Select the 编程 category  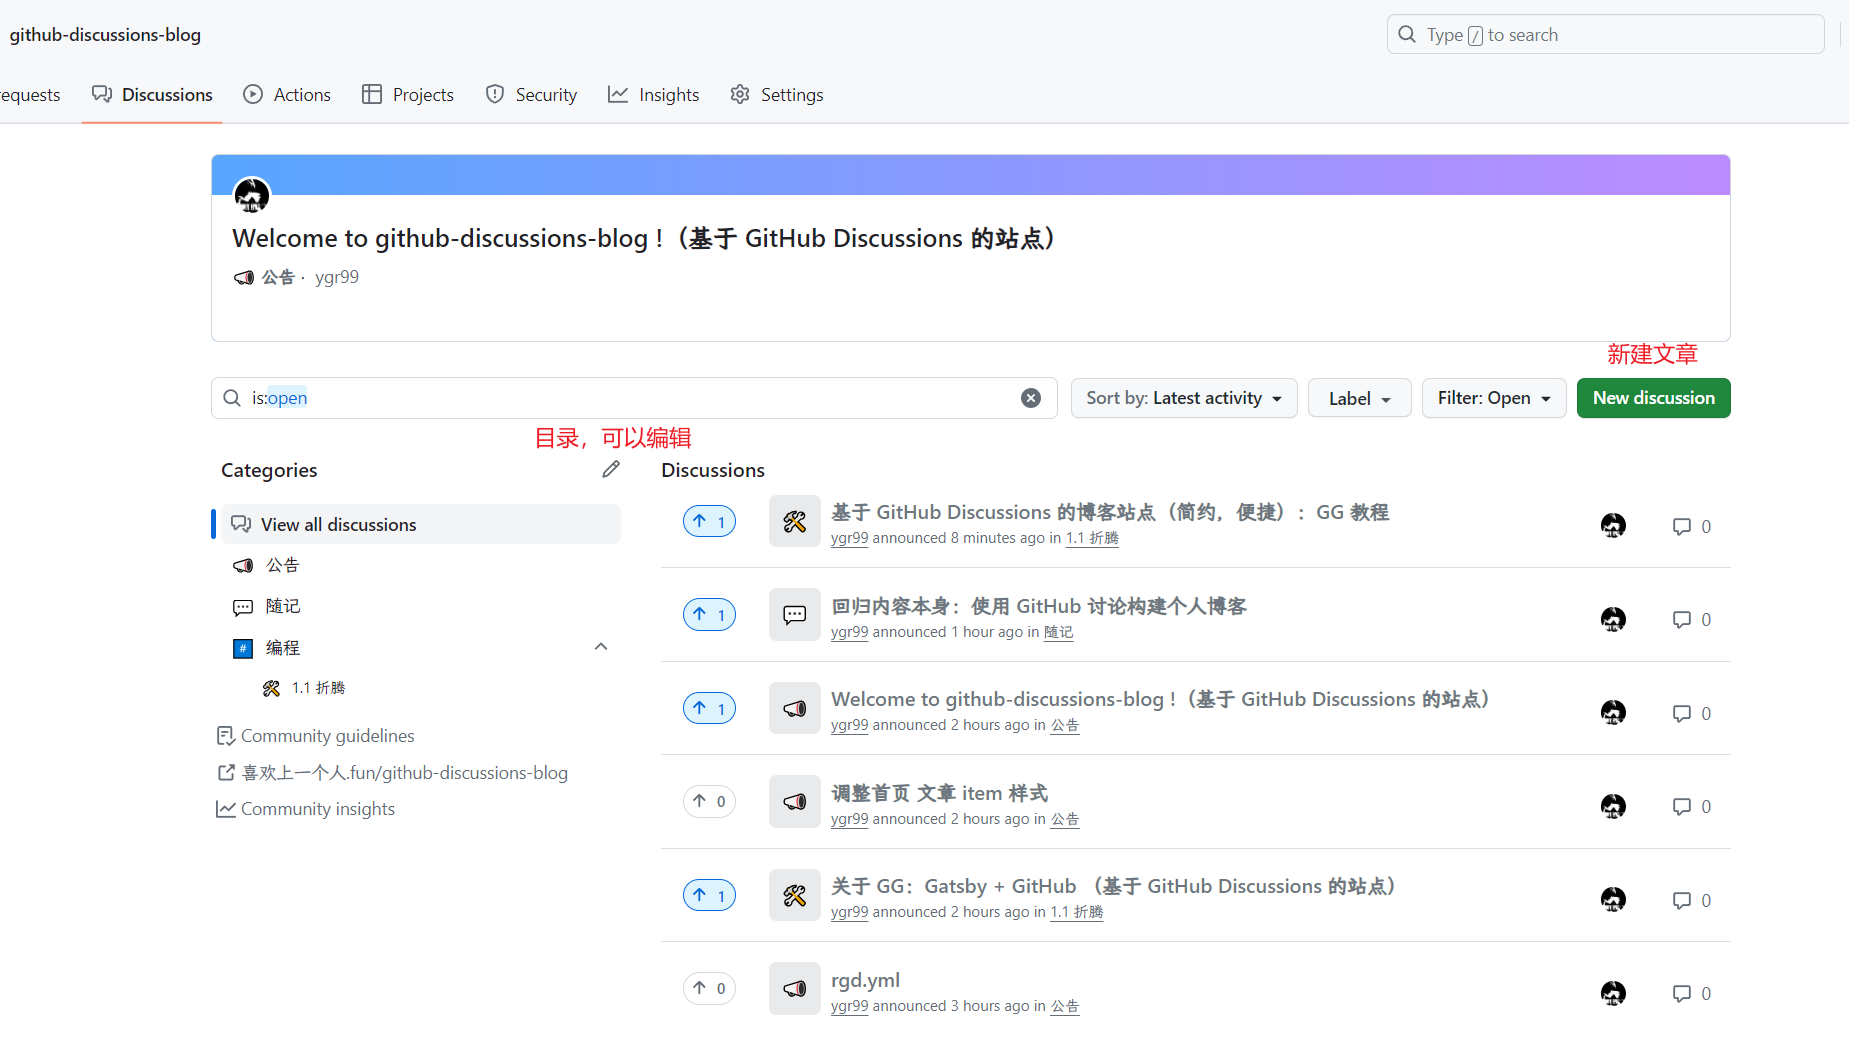click(x=283, y=648)
